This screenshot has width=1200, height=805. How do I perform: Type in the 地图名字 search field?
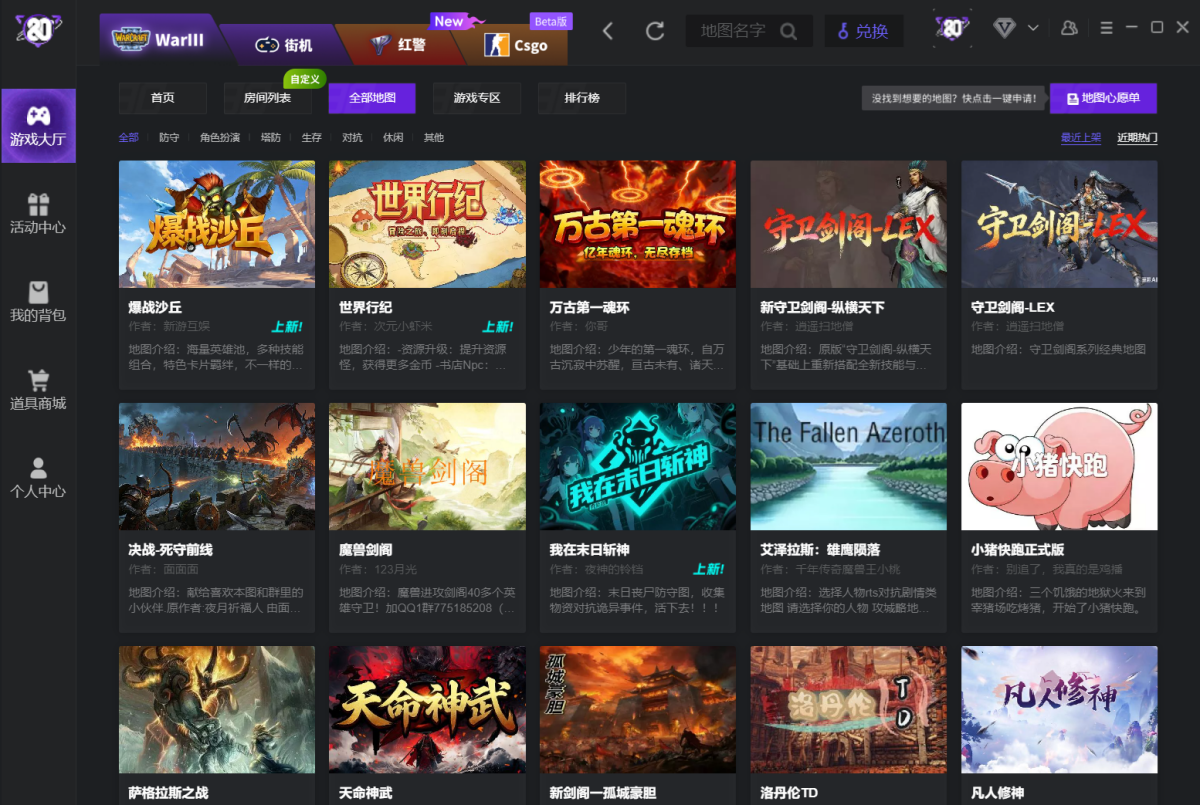coord(733,31)
